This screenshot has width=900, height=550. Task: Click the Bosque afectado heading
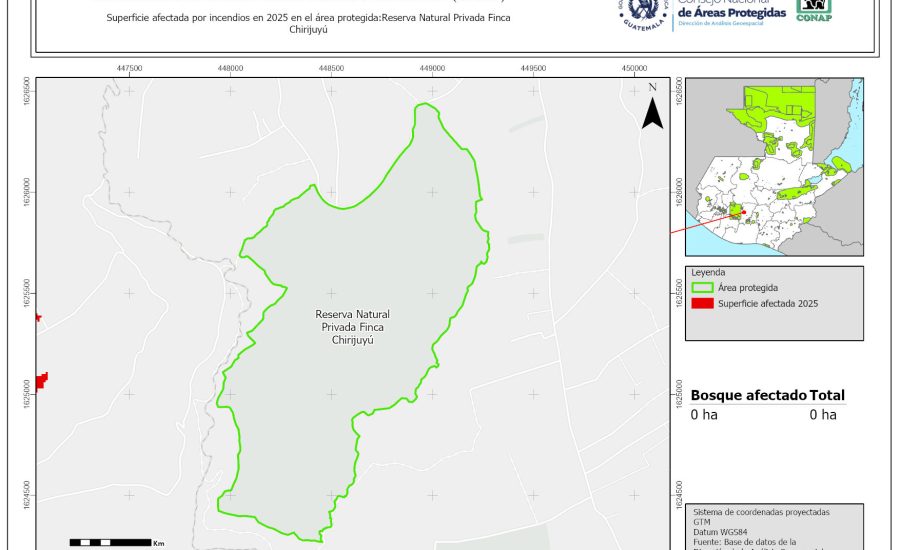[748, 395]
